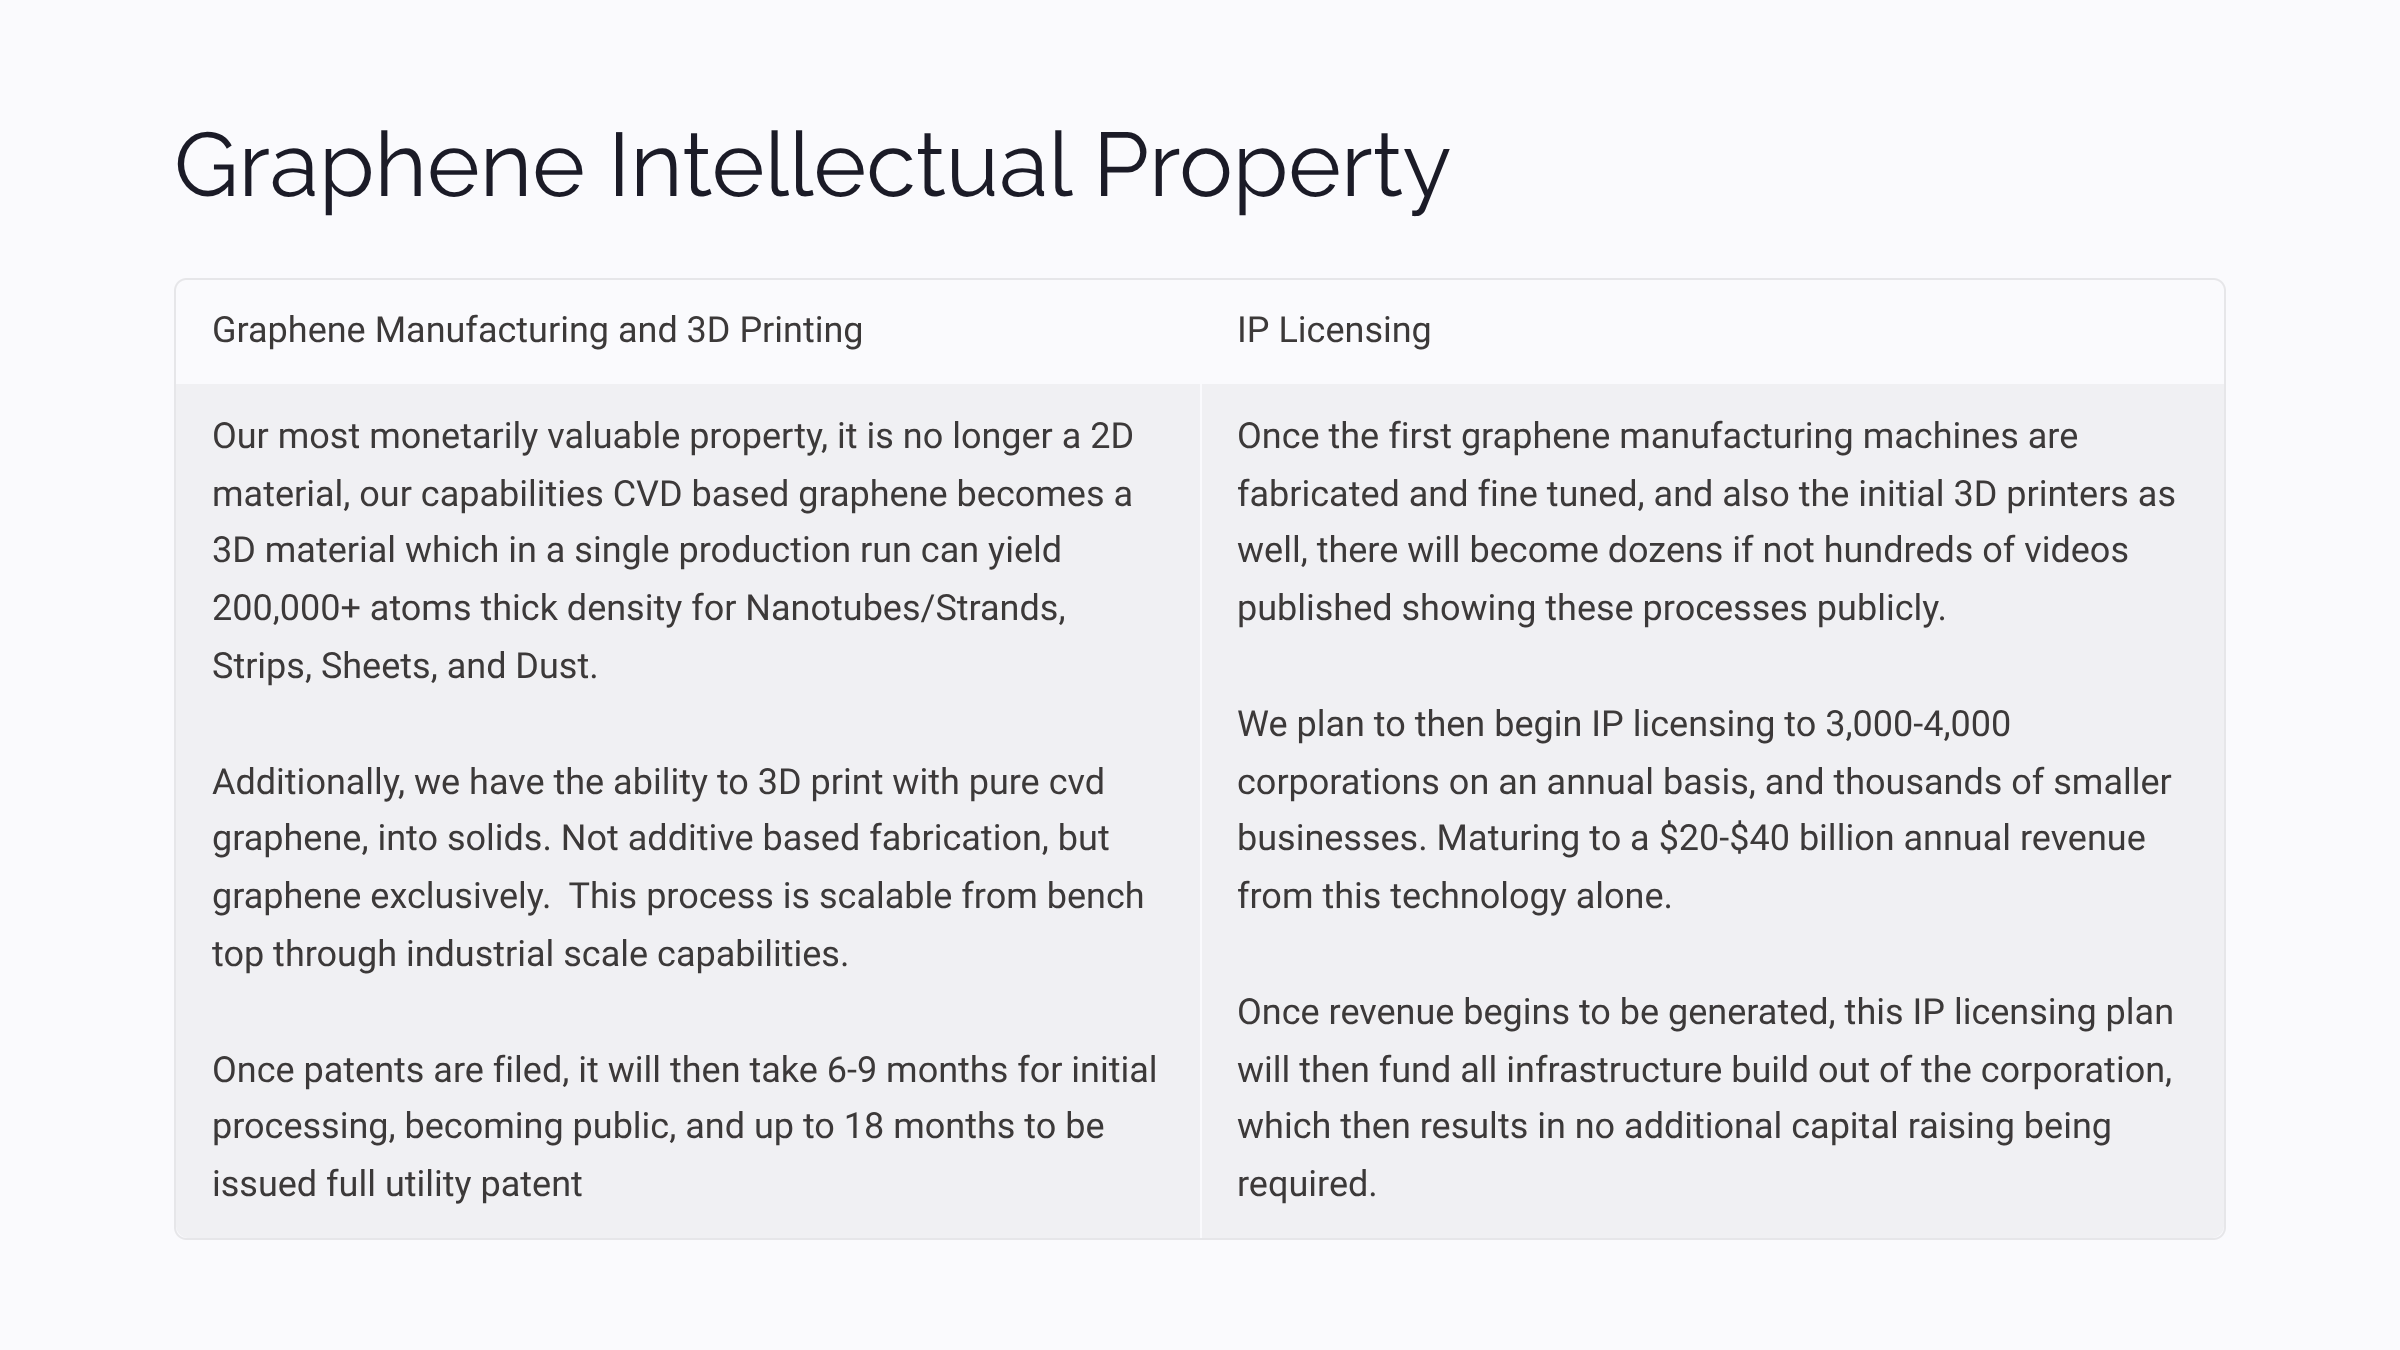Click the Strips, Sheets, and Dust line

(x=404, y=666)
